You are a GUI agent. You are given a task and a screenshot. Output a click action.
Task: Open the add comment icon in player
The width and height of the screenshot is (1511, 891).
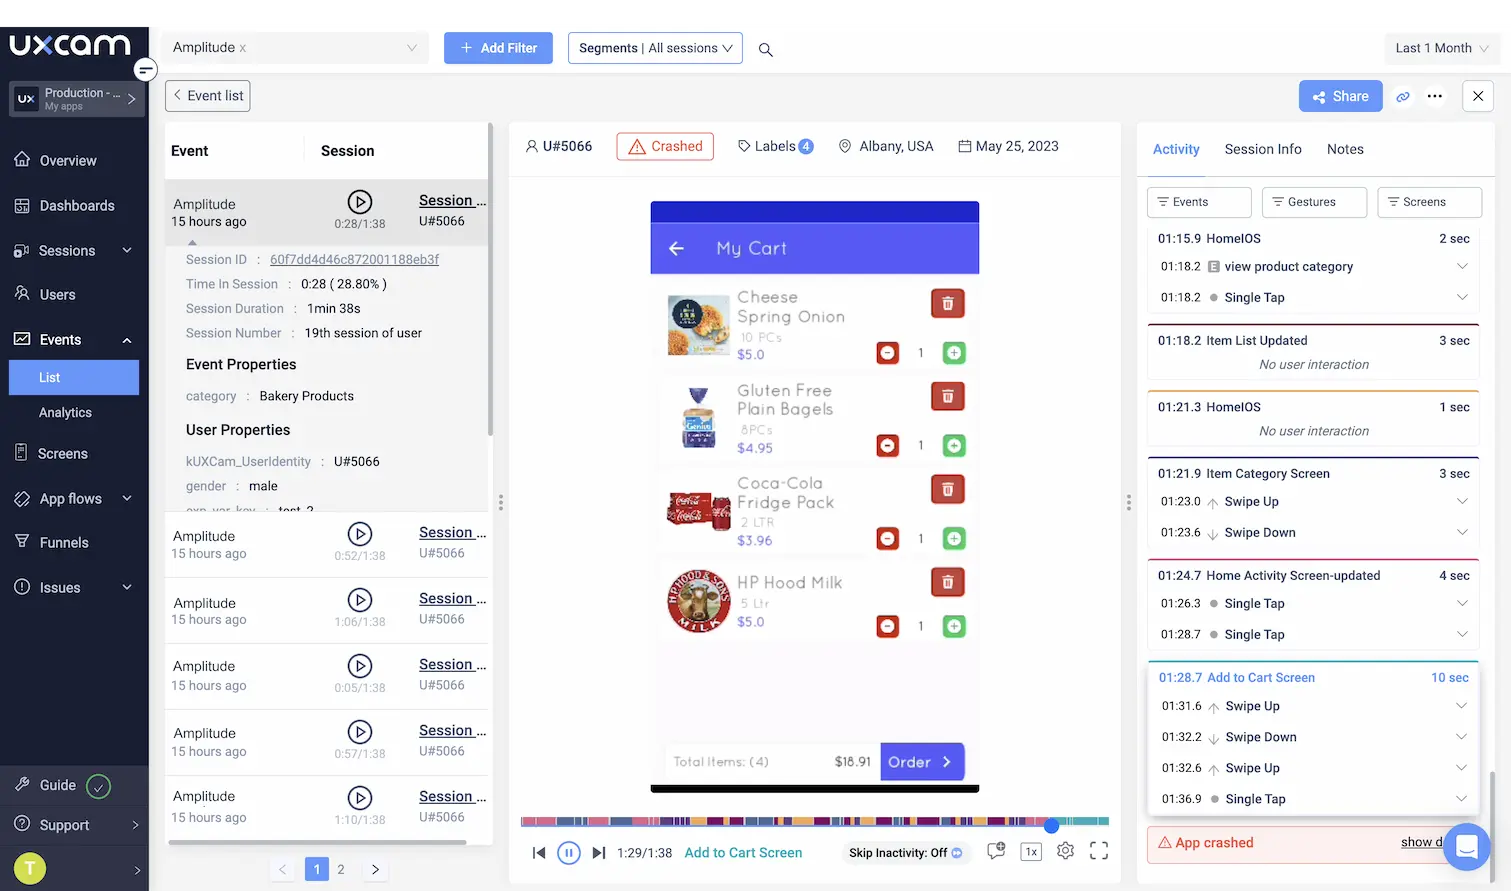[x=996, y=851]
